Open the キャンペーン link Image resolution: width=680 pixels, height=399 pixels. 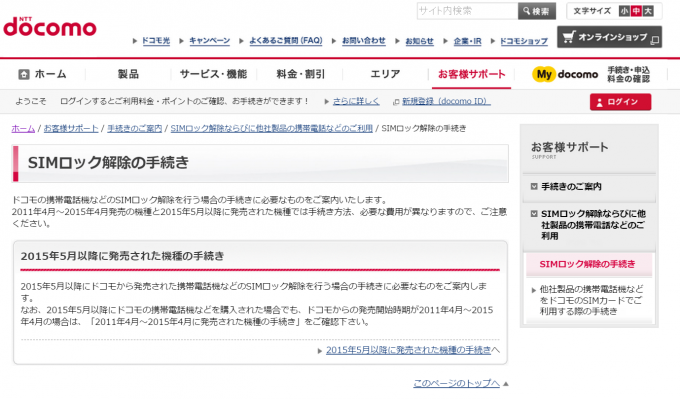coord(209,41)
